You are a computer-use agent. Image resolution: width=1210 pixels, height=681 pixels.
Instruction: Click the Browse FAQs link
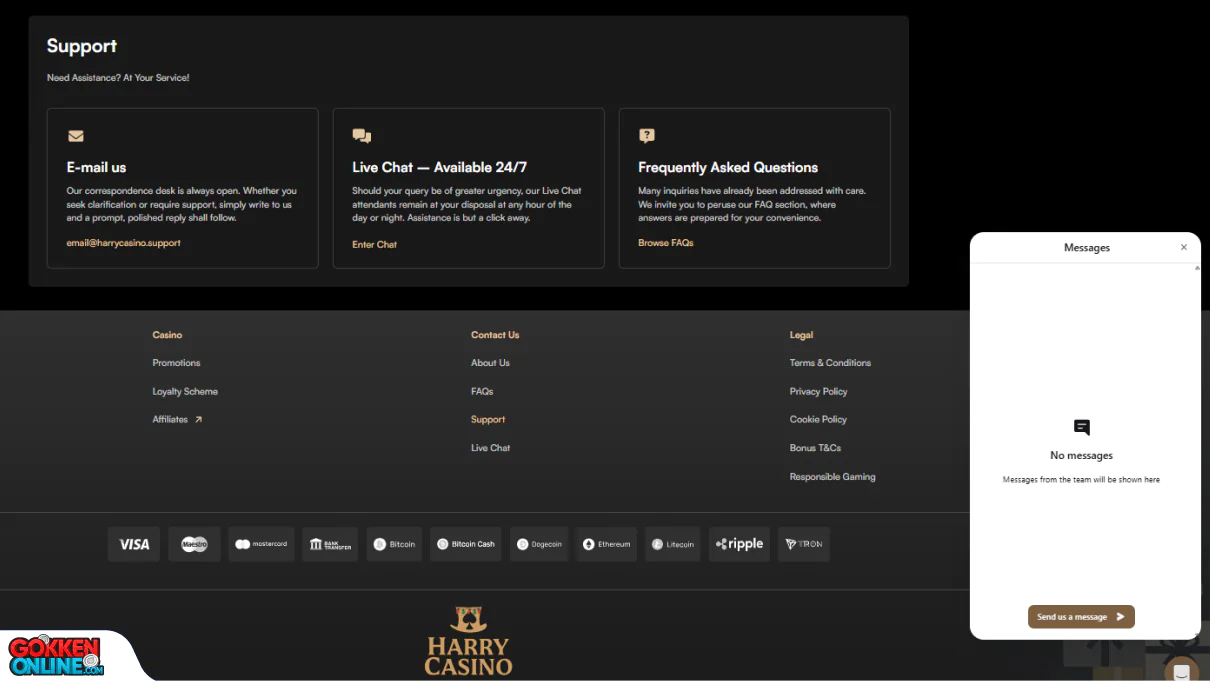tap(665, 242)
